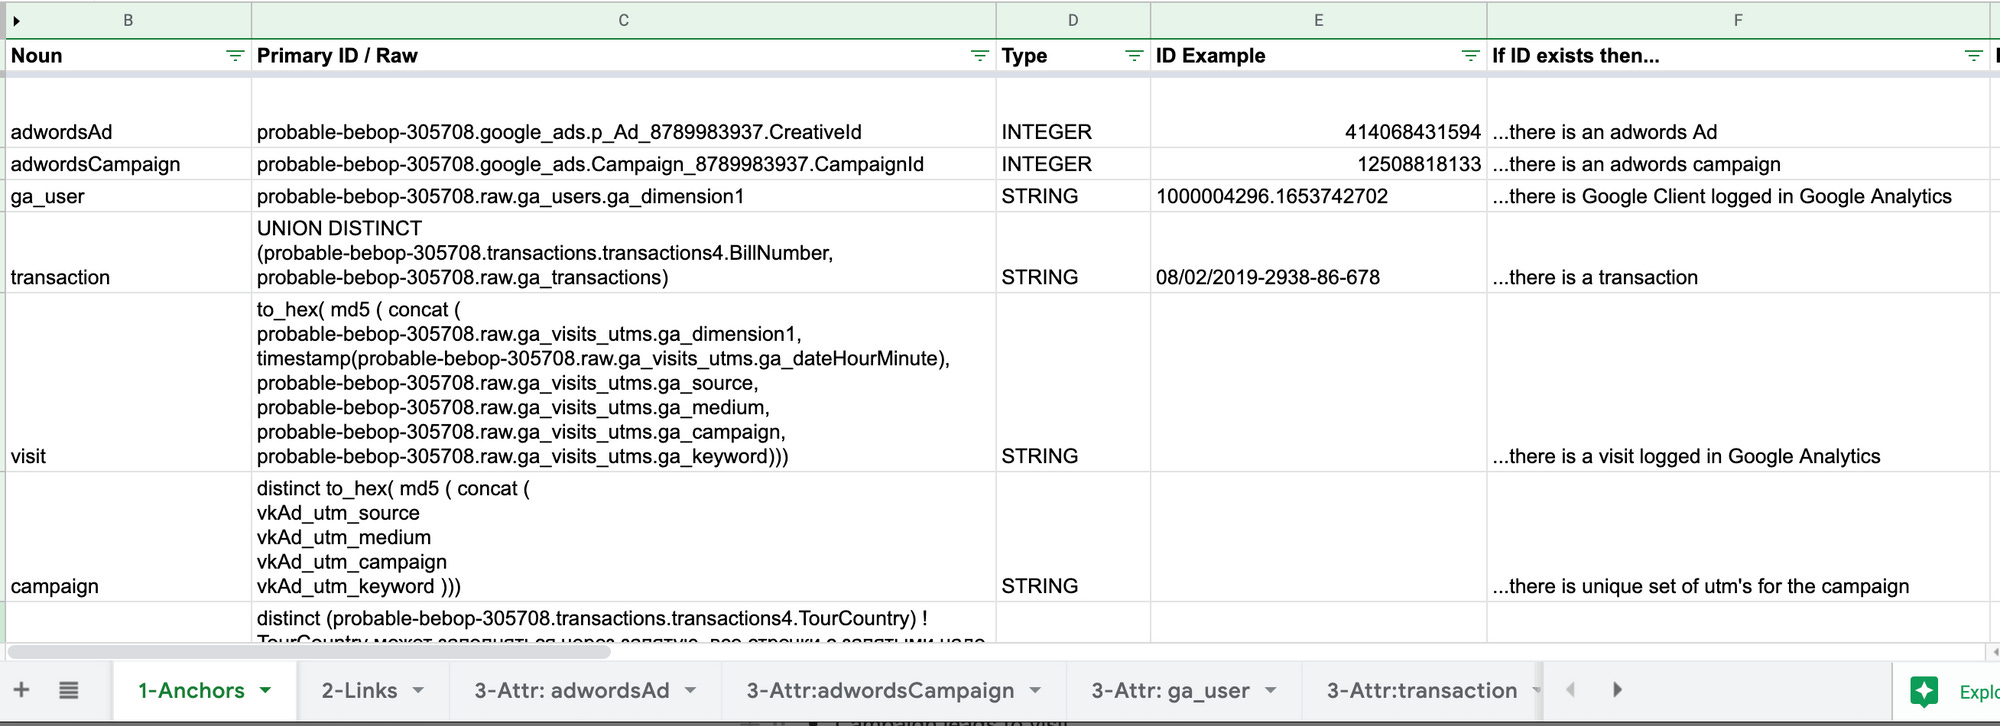
Task: Select '...there is an adwords campaign' cell
Action: (x=1738, y=164)
